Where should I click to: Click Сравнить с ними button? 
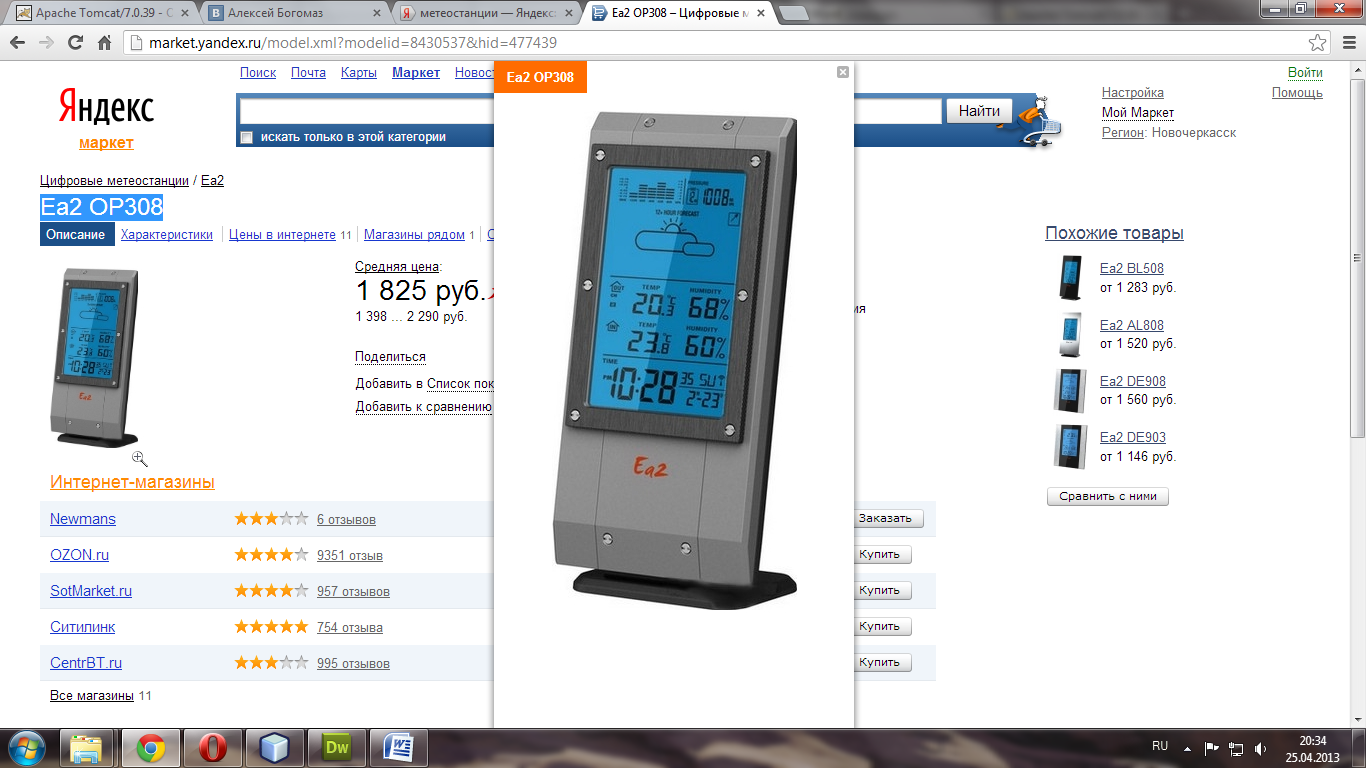click(1108, 497)
